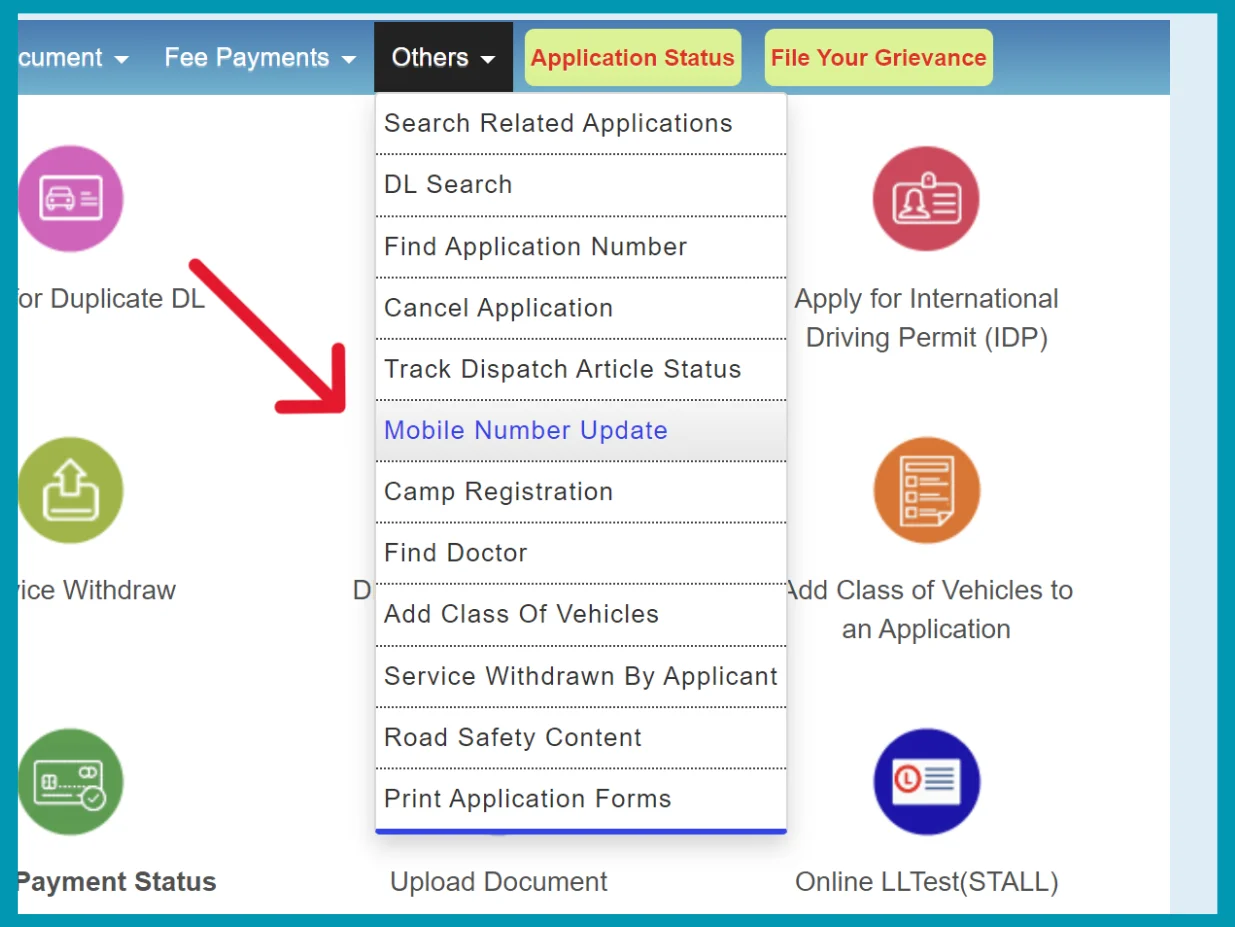
Task: Click the green Service Withdraw upload icon
Action: [70, 490]
